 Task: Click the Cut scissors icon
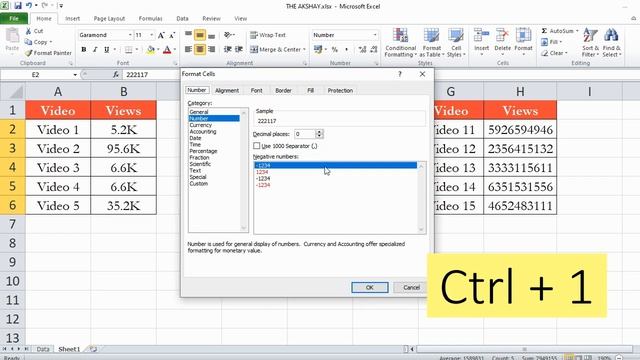coord(28,31)
